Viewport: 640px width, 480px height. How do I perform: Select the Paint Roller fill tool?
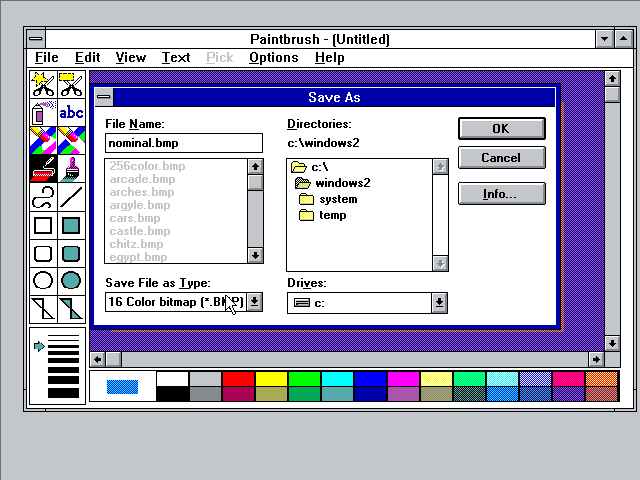pyautogui.click(x=43, y=169)
